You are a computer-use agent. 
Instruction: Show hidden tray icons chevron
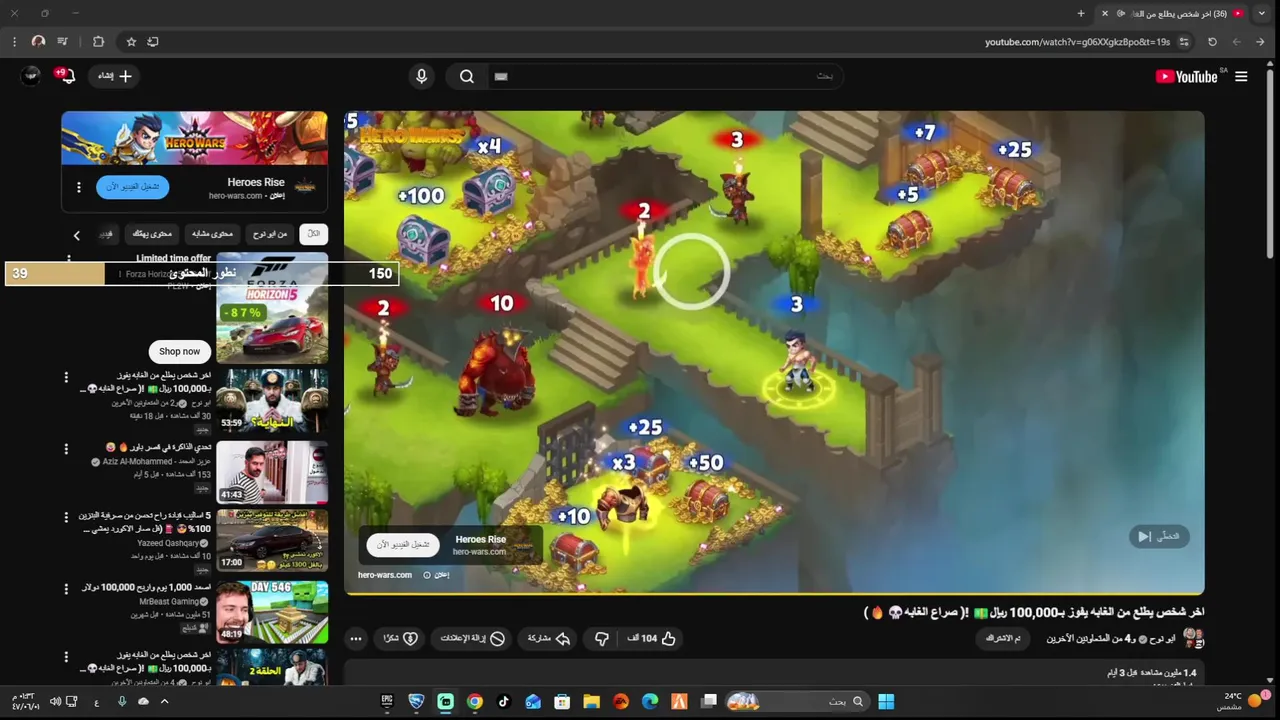coord(164,702)
